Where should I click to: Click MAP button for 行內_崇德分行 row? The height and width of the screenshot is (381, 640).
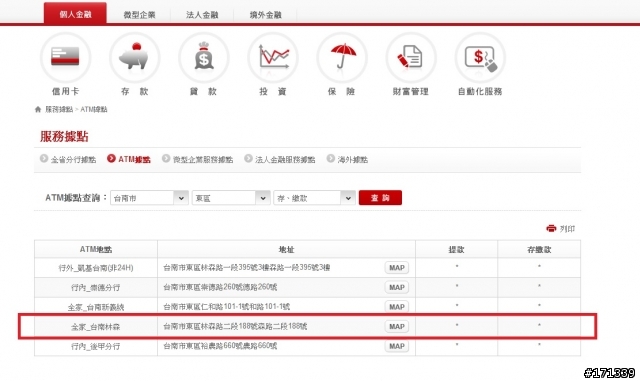[397, 287]
